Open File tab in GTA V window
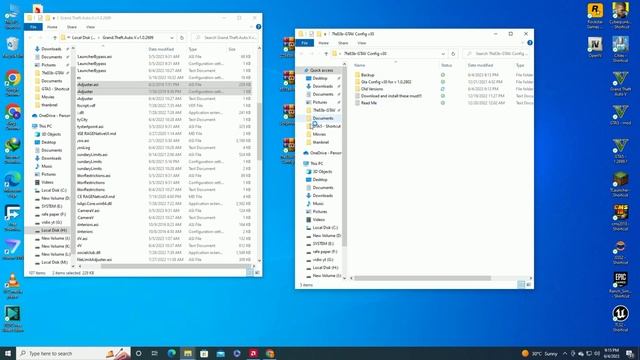Image resolution: width=640 pixels, height=360 pixels. click(x=33, y=27)
